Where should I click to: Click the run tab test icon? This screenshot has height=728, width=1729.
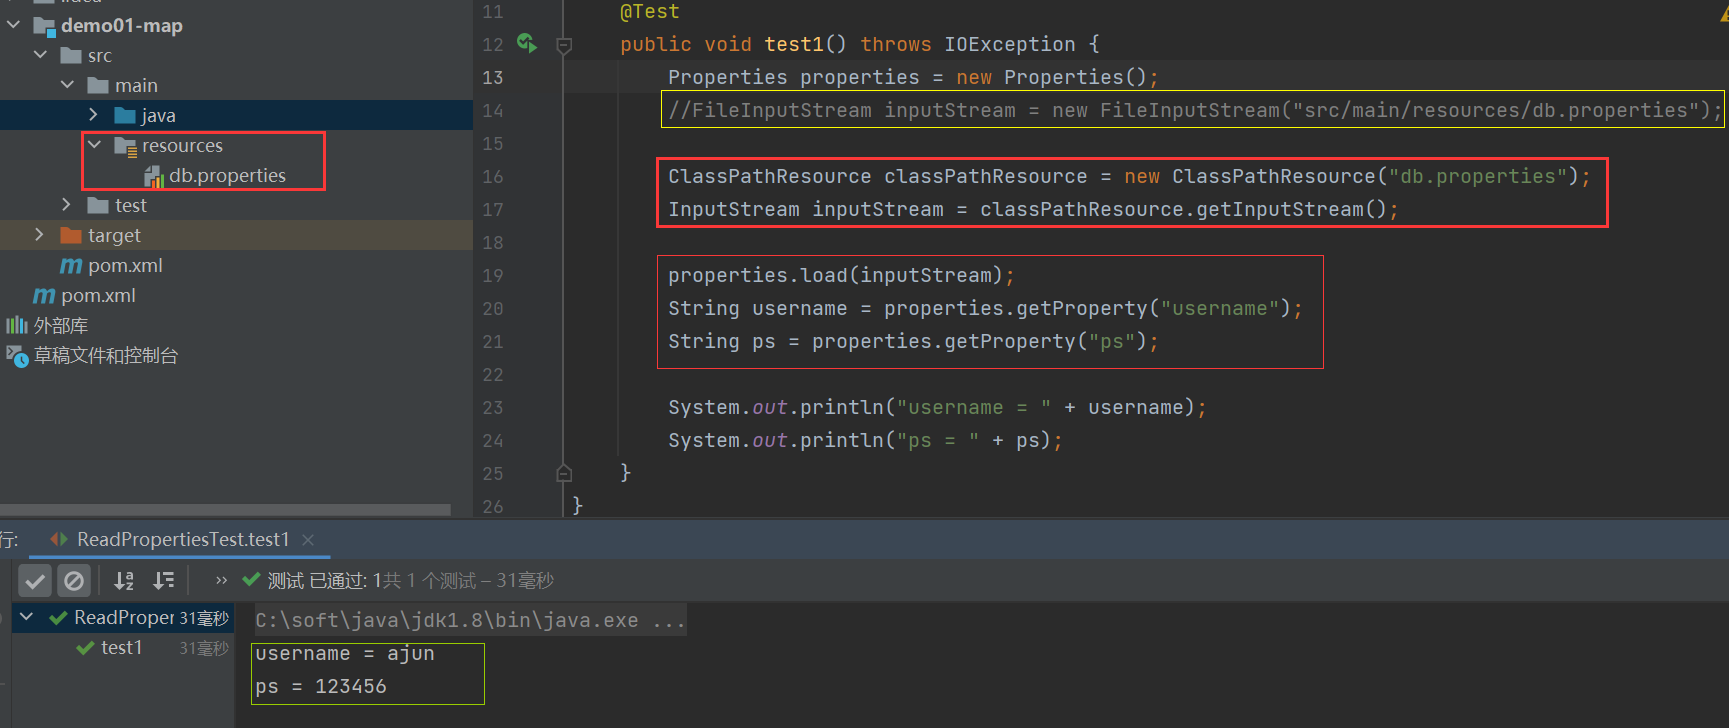coord(59,539)
